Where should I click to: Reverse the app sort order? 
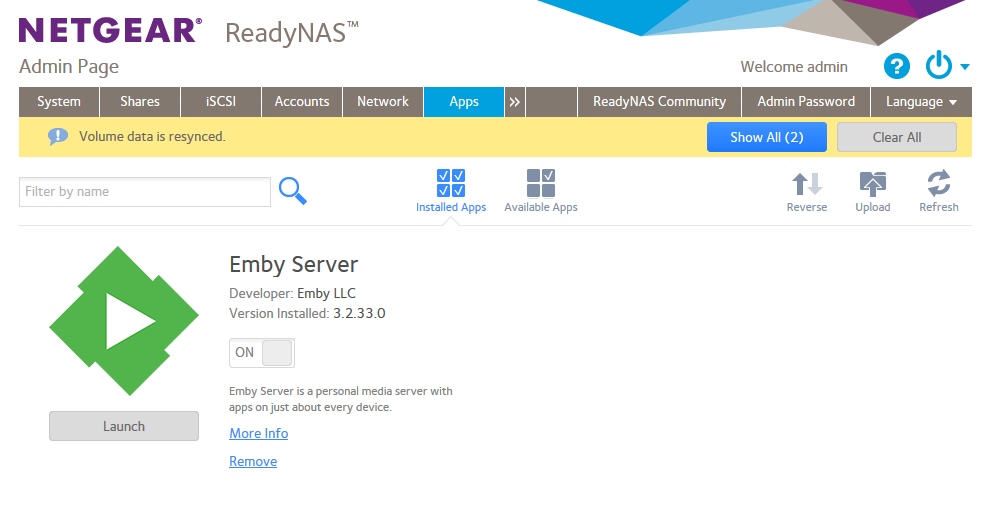806,192
